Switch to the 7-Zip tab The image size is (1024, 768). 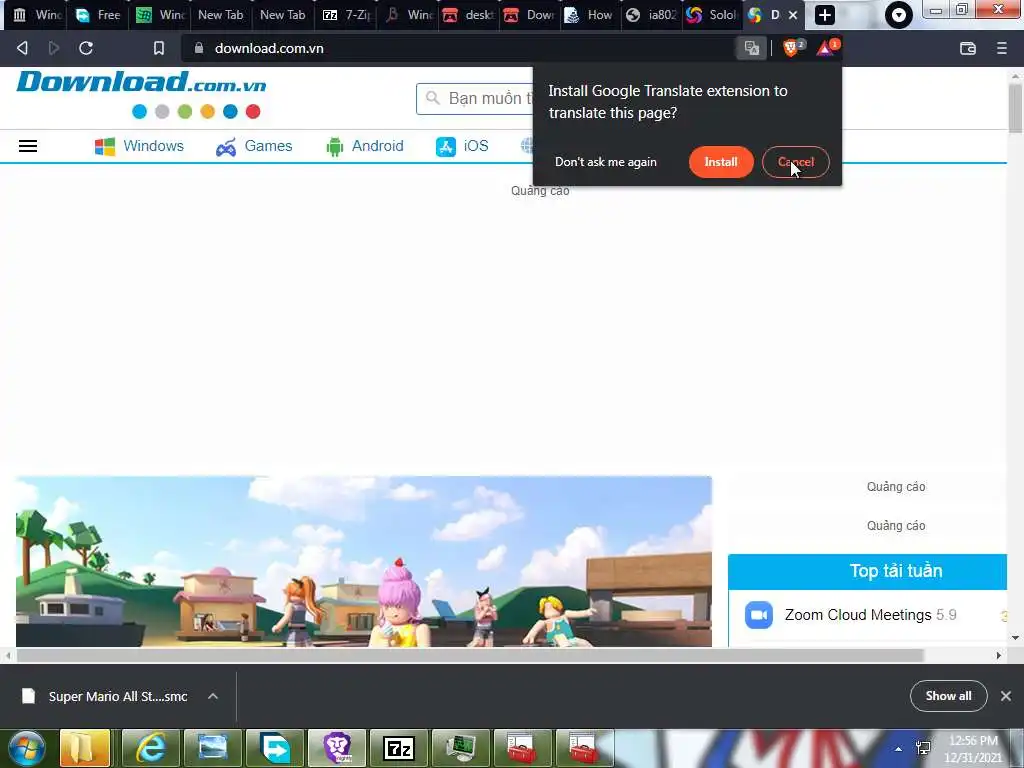pos(346,15)
